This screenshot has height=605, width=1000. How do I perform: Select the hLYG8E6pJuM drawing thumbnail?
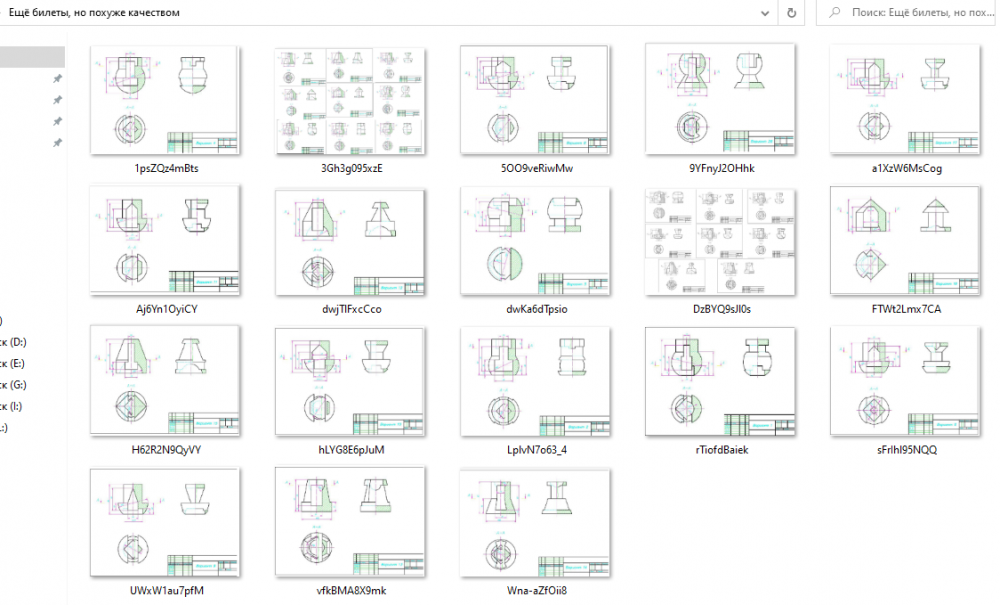click(x=350, y=382)
